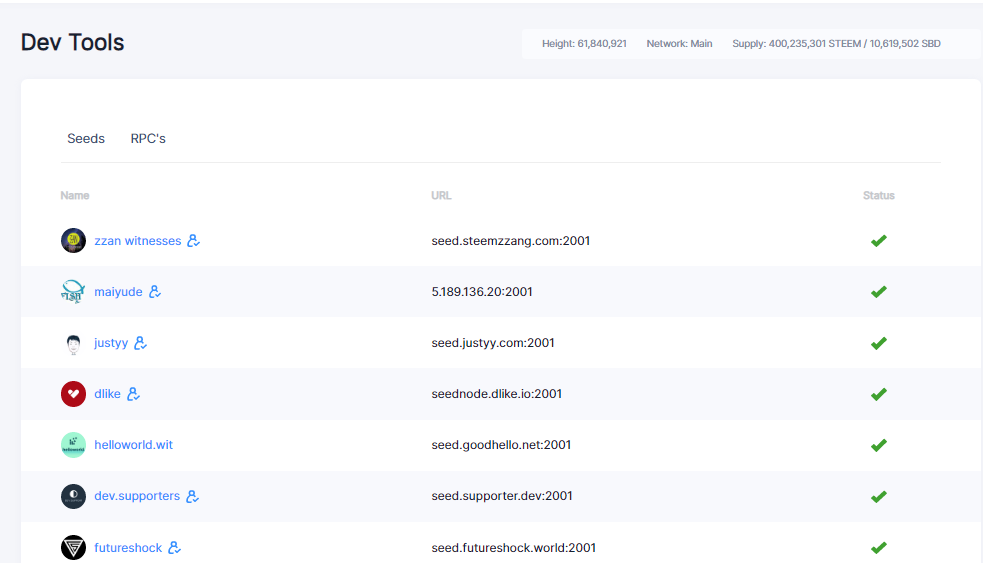Open the Seeds tab

[86, 139]
